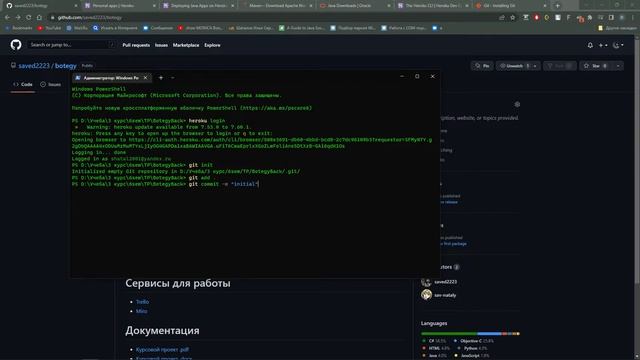Open the saved2223 owner link
The width and height of the screenshot is (640, 360).
pos(34,66)
